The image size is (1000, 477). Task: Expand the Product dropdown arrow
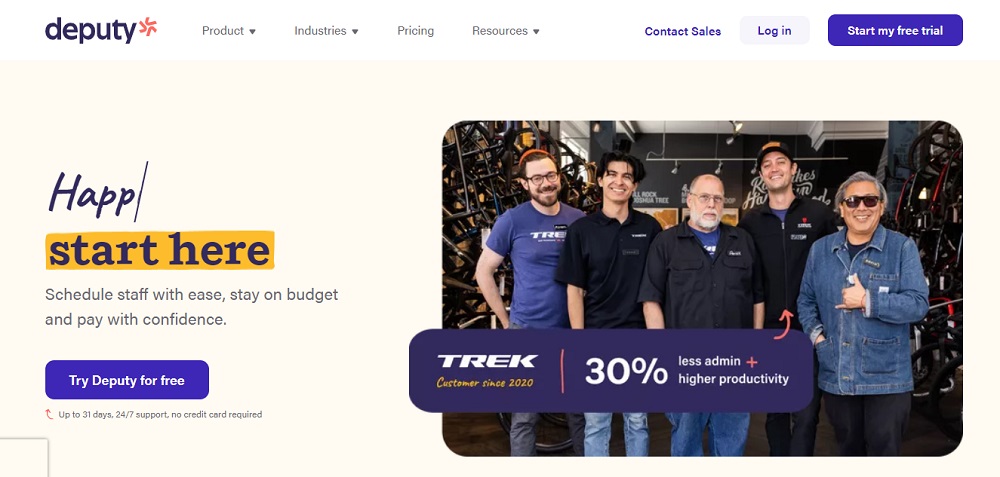[x=253, y=31]
